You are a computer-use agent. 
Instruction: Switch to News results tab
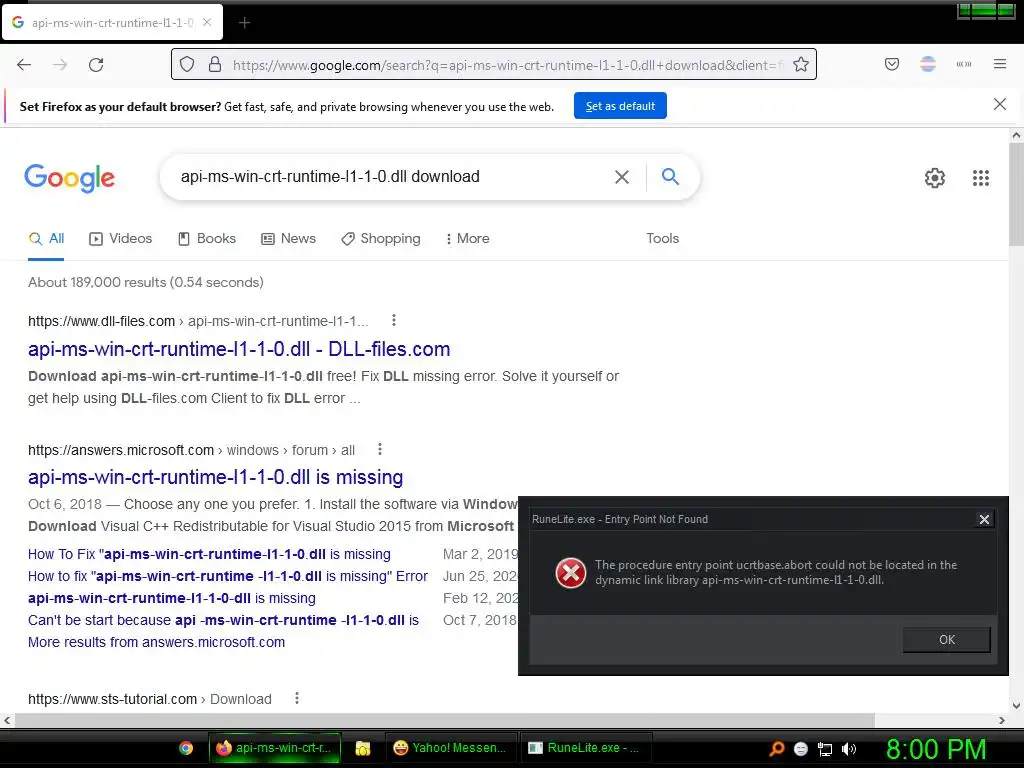289,239
